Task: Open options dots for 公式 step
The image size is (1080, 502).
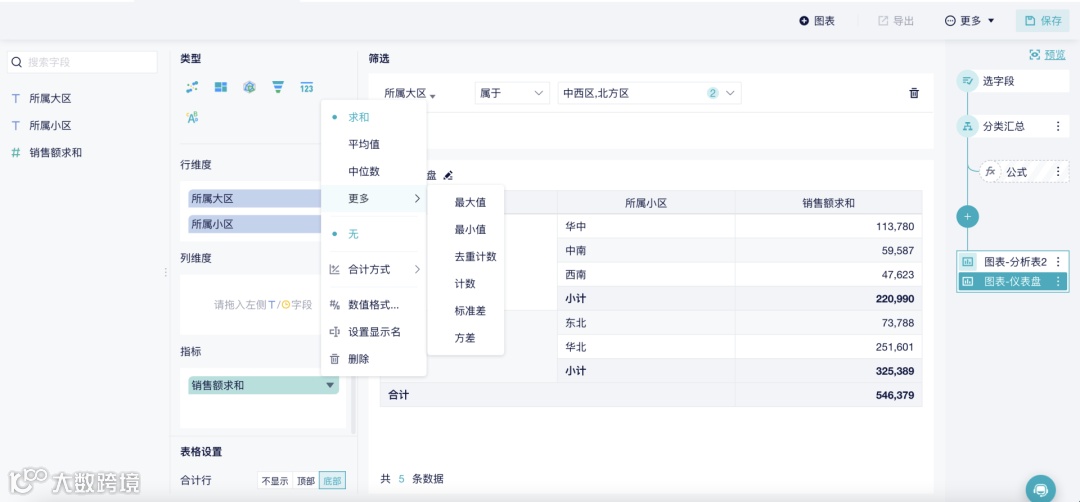Action: click(1058, 171)
